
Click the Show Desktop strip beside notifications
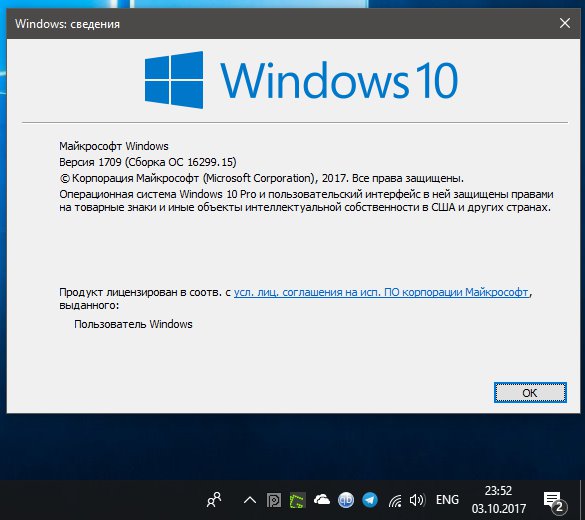pyautogui.click(x=582, y=500)
